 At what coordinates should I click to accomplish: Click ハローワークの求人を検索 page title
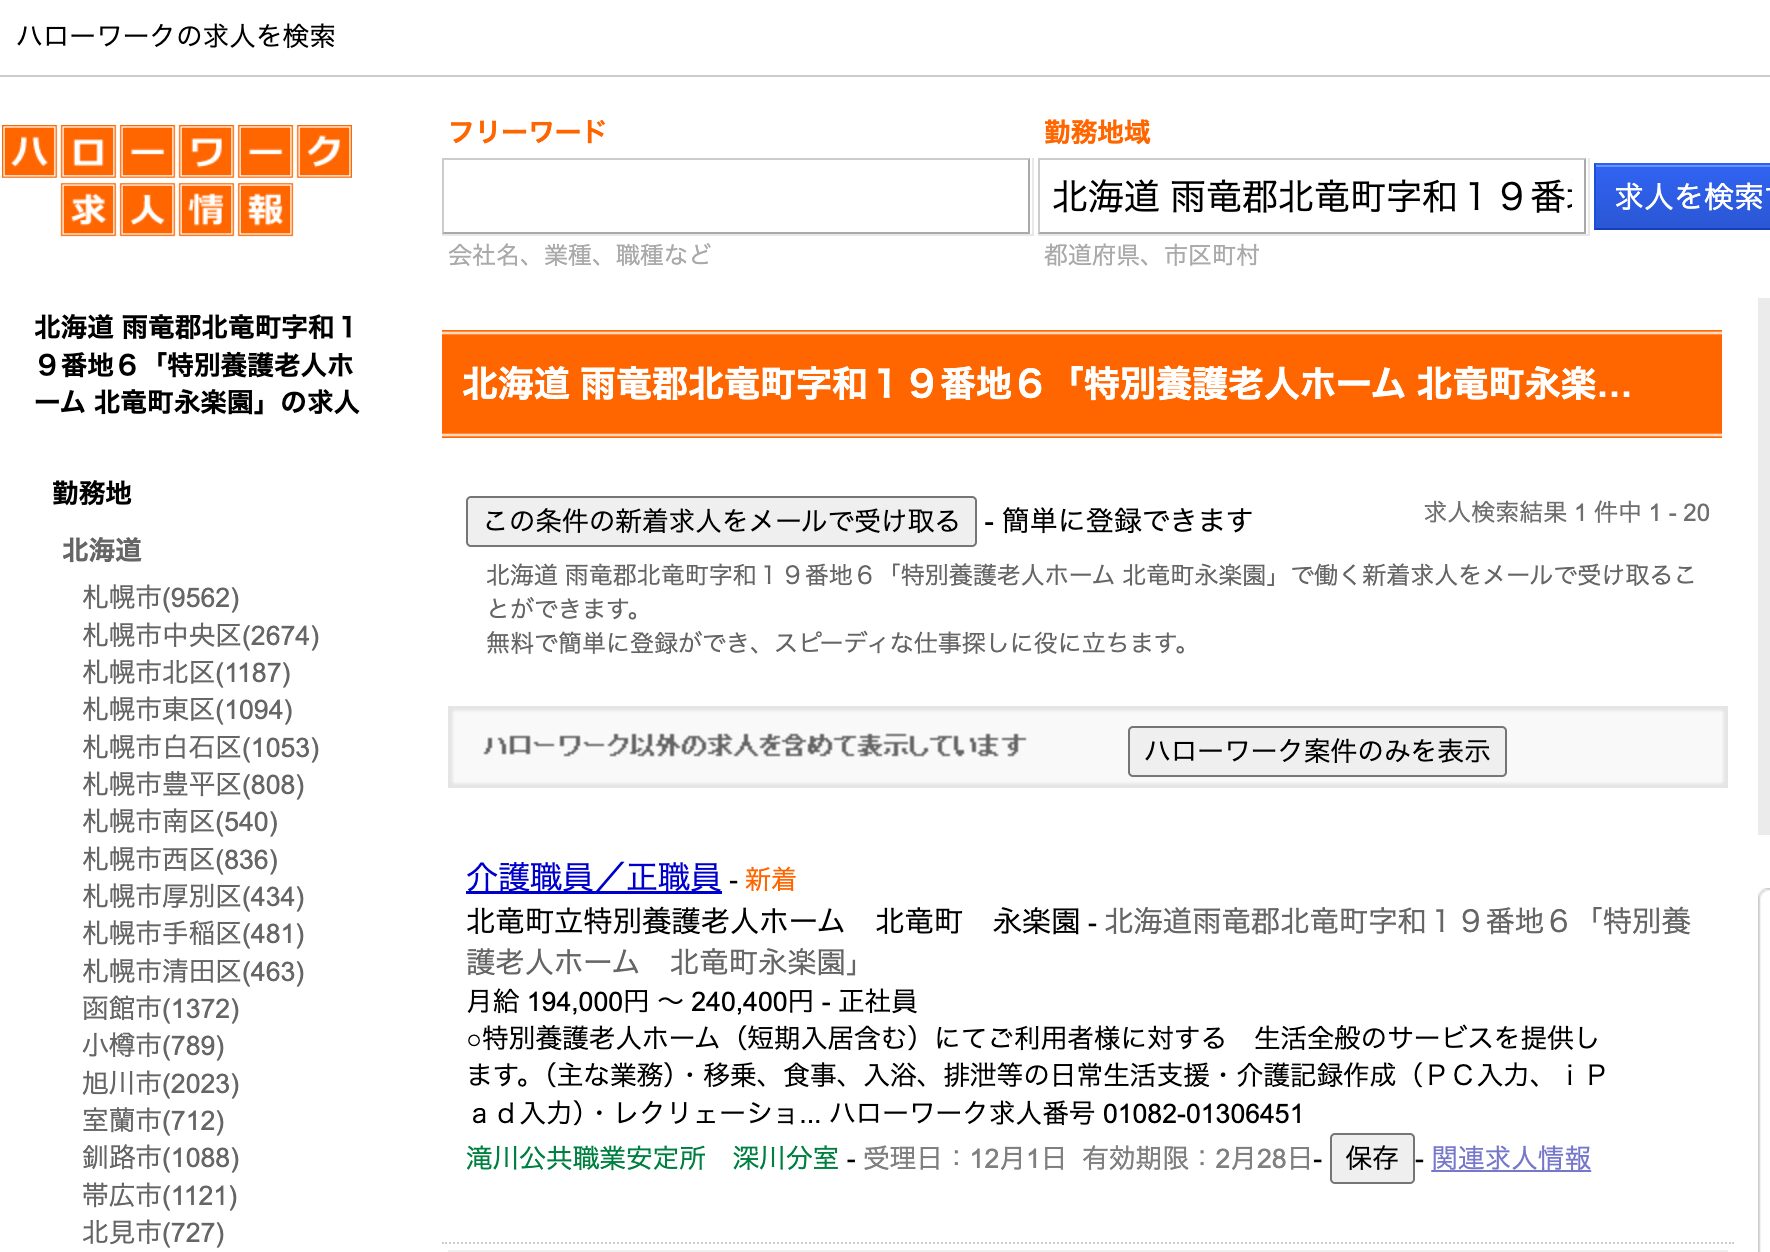178,36
